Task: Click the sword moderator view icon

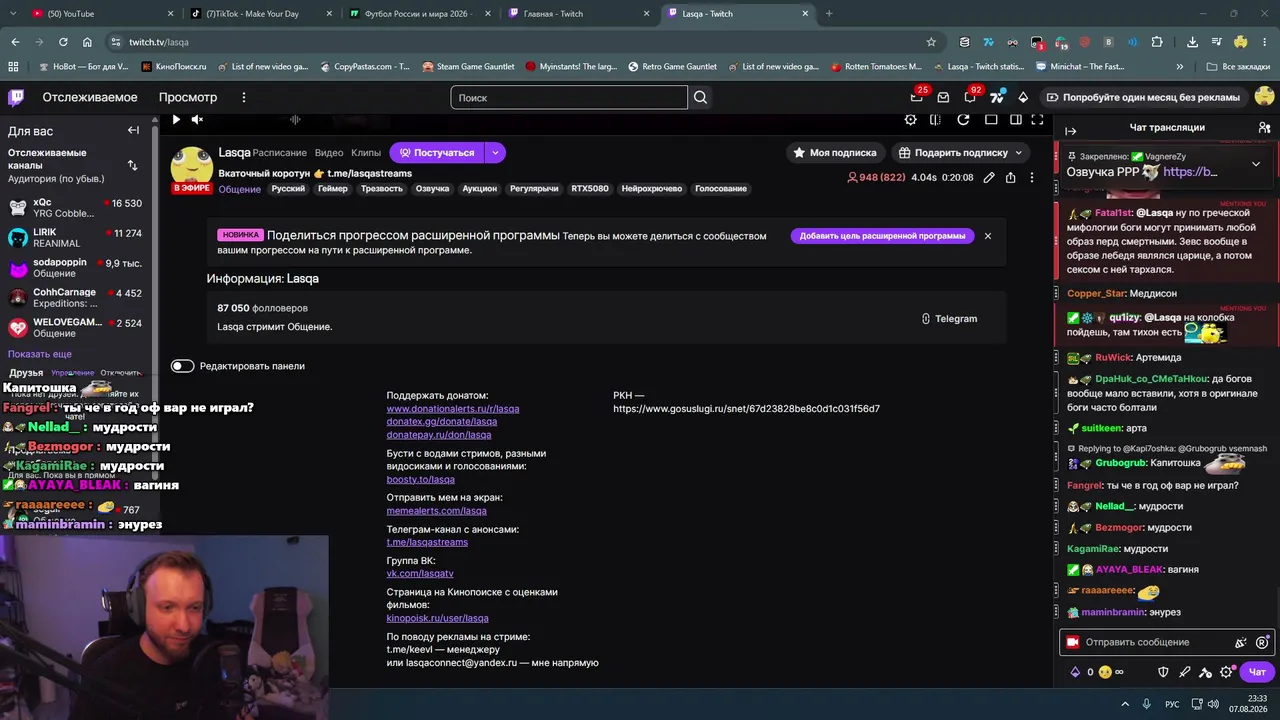Action: (x=1184, y=672)
